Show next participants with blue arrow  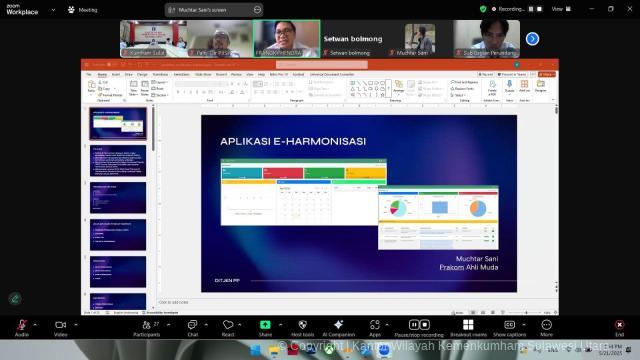point(532,39)
